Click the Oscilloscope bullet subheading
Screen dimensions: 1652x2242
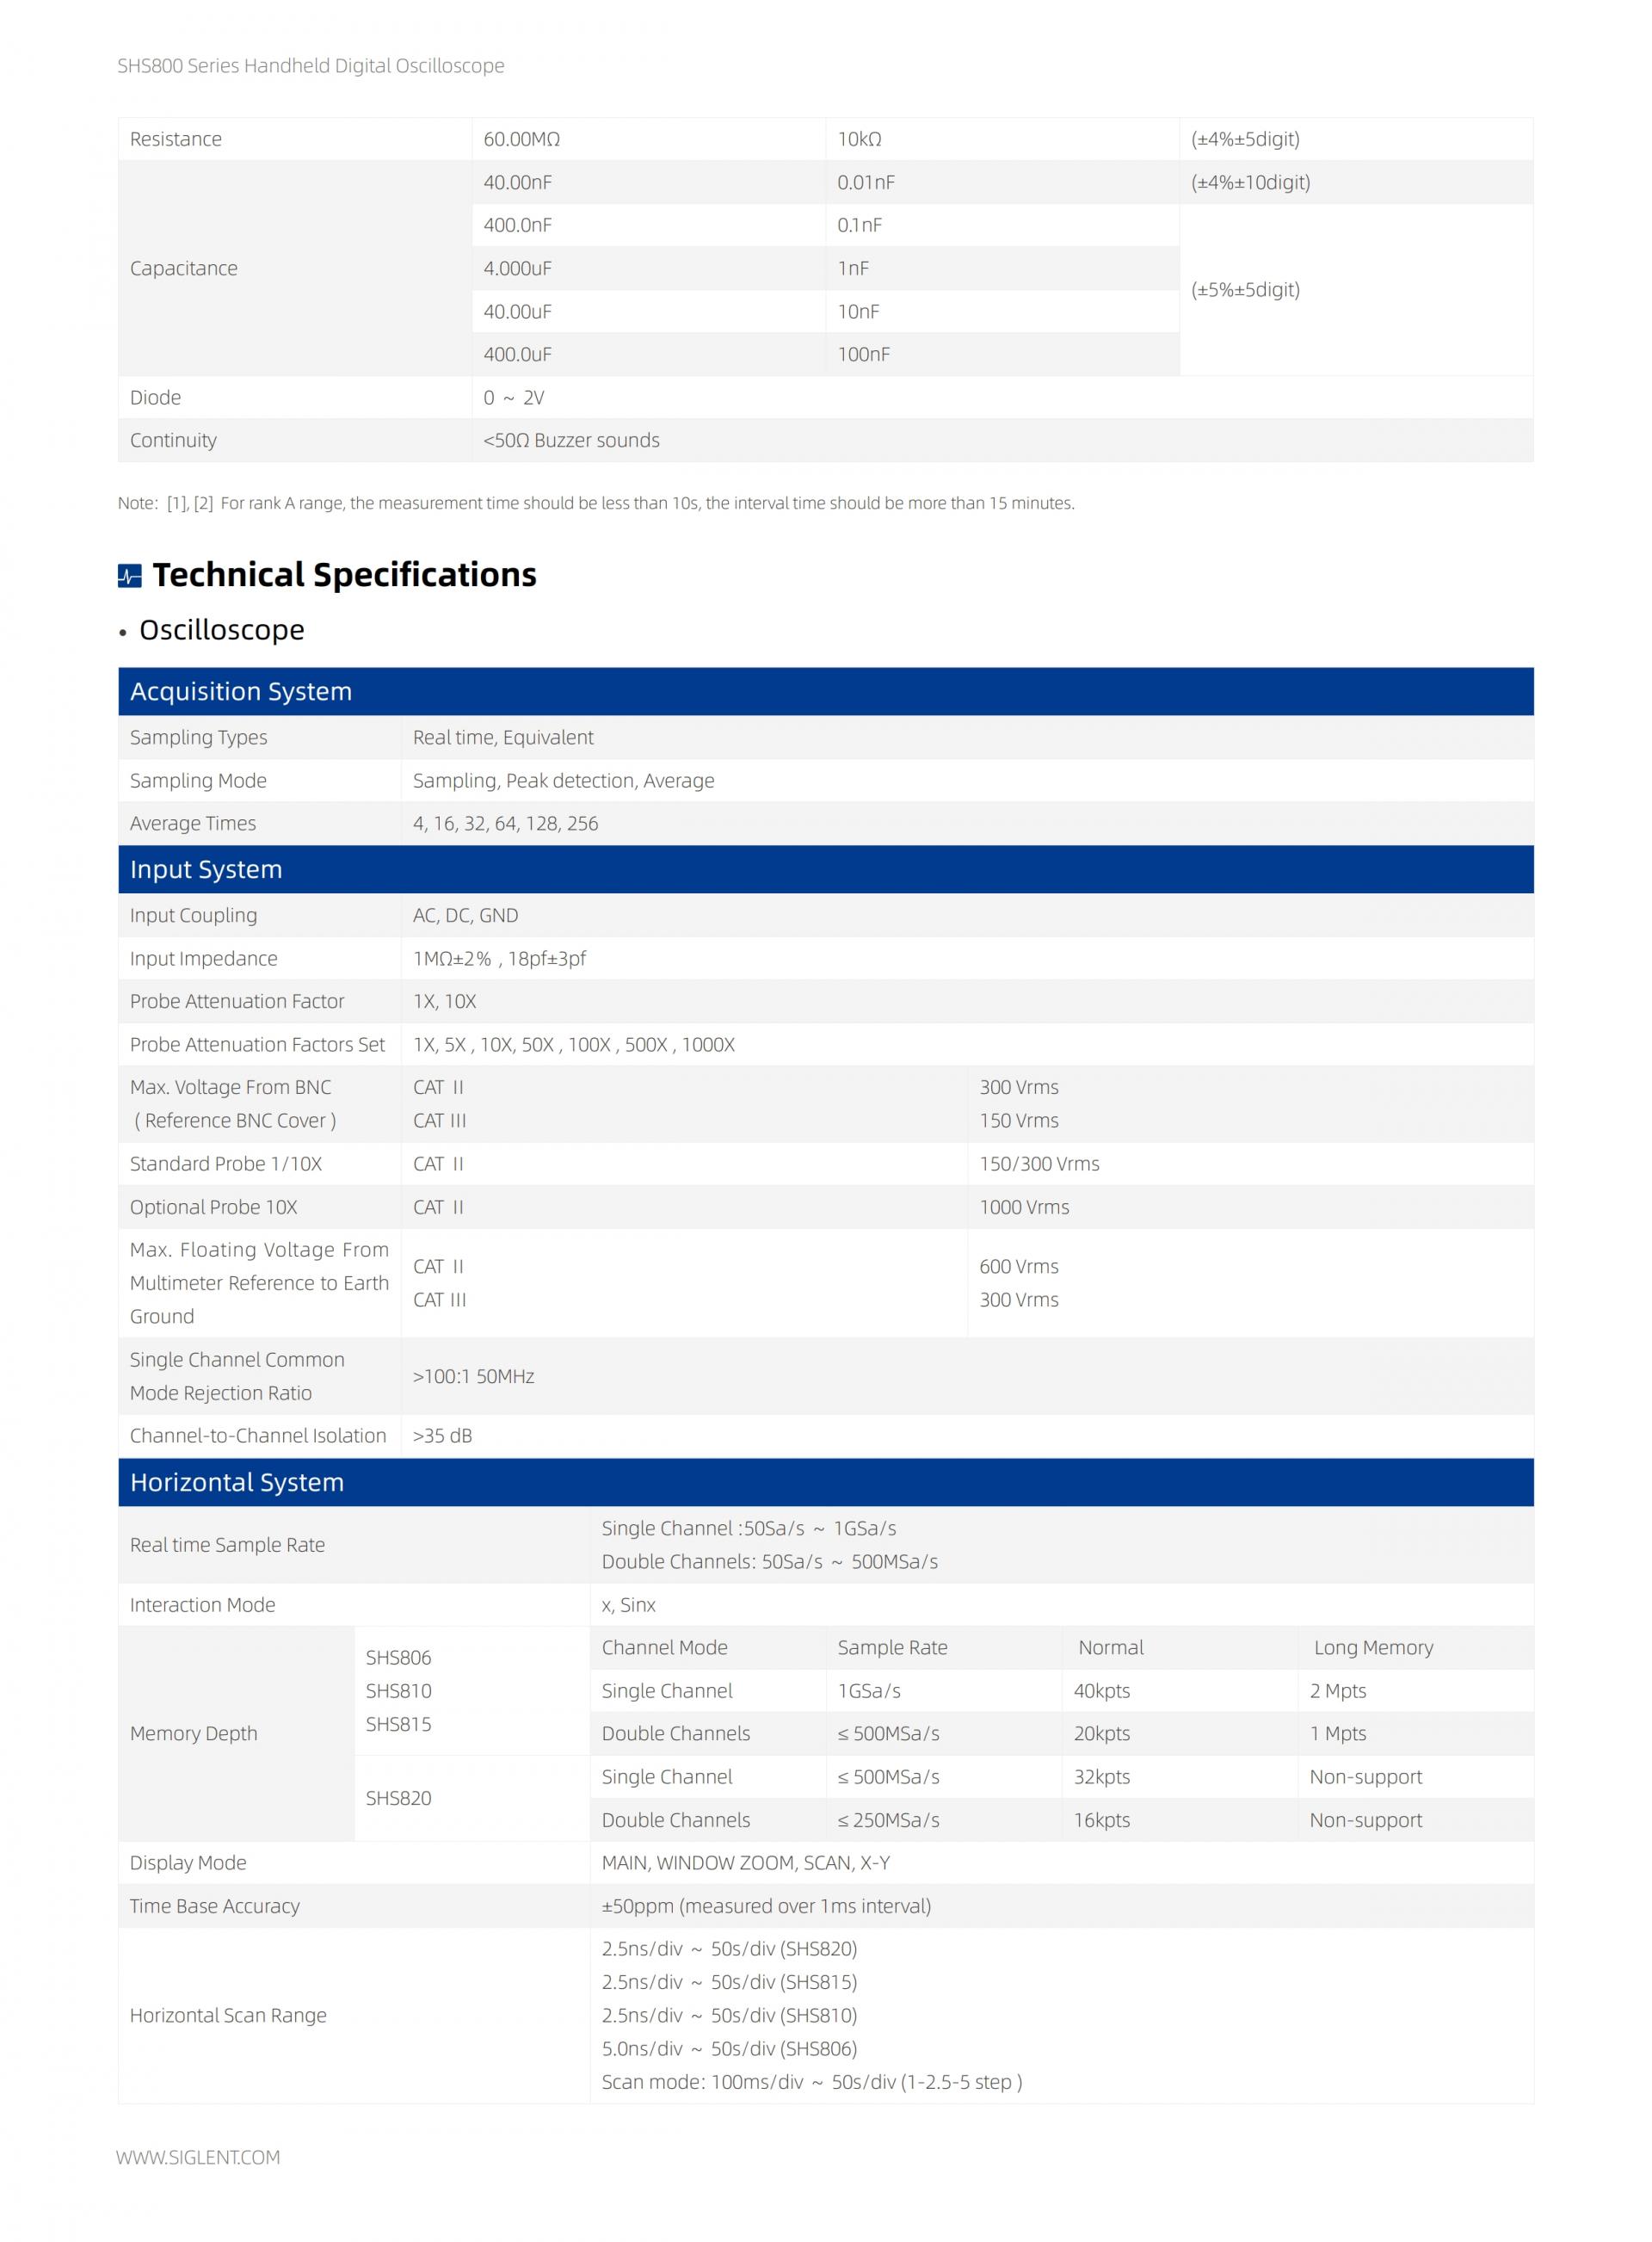click(x=221, y=630)
